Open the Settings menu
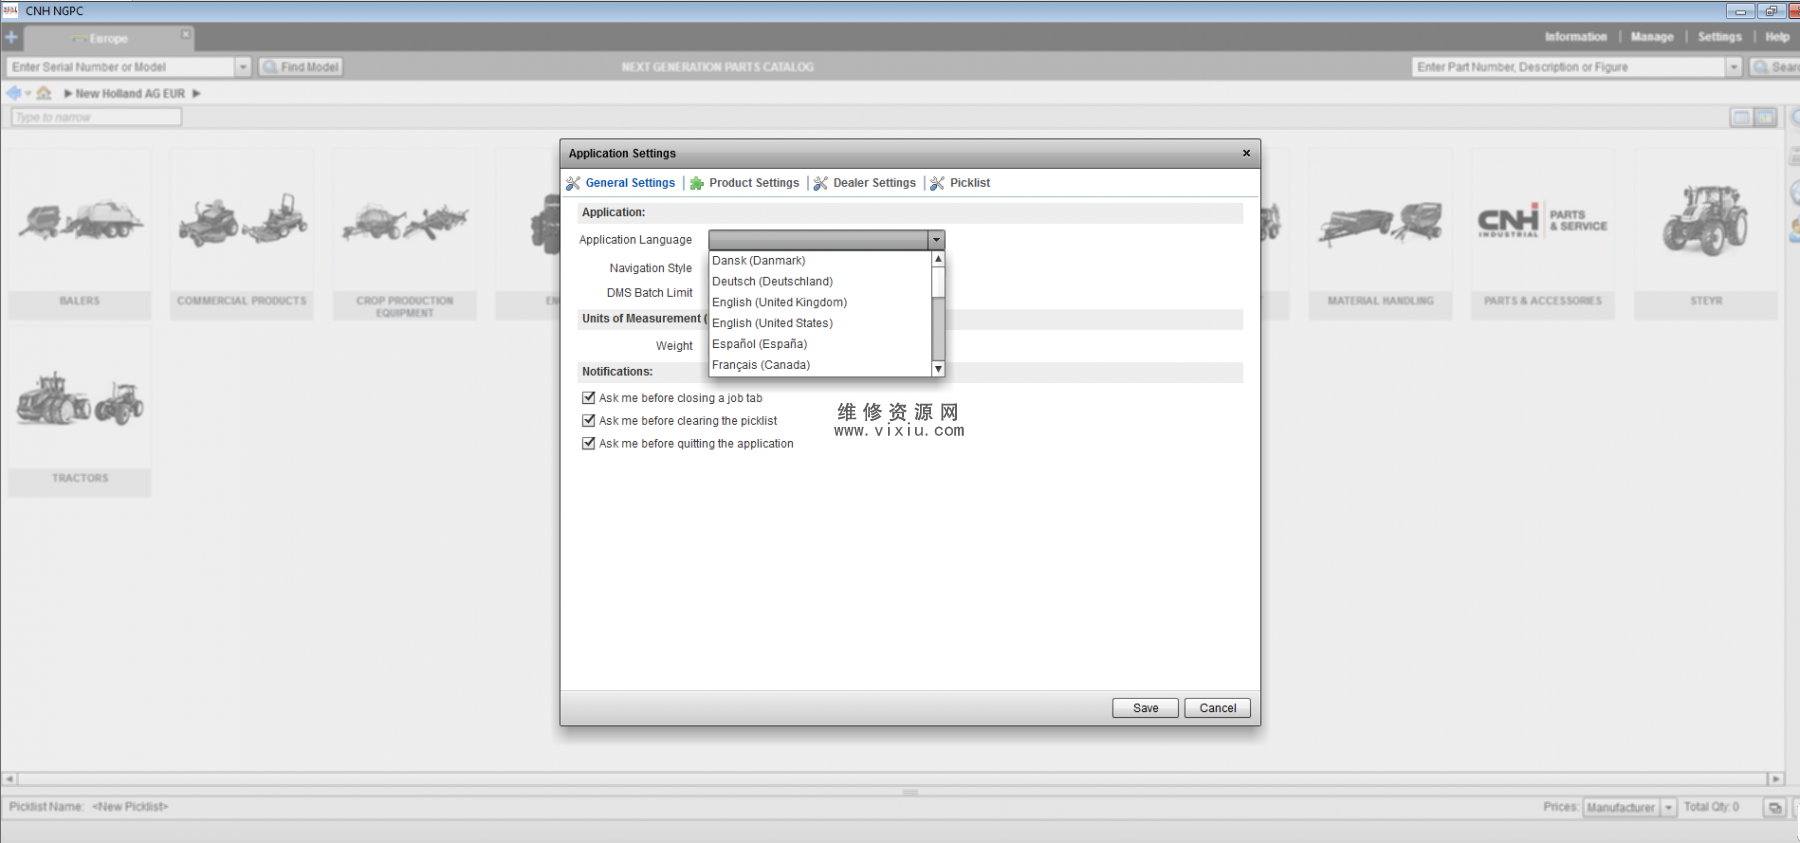This screenshot has height=843, width=1800. point(1719,37)
